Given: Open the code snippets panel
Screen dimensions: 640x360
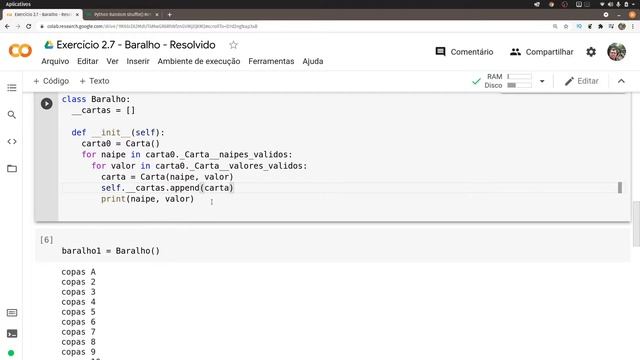Looking at the screenshot, I should coord(12,142).
